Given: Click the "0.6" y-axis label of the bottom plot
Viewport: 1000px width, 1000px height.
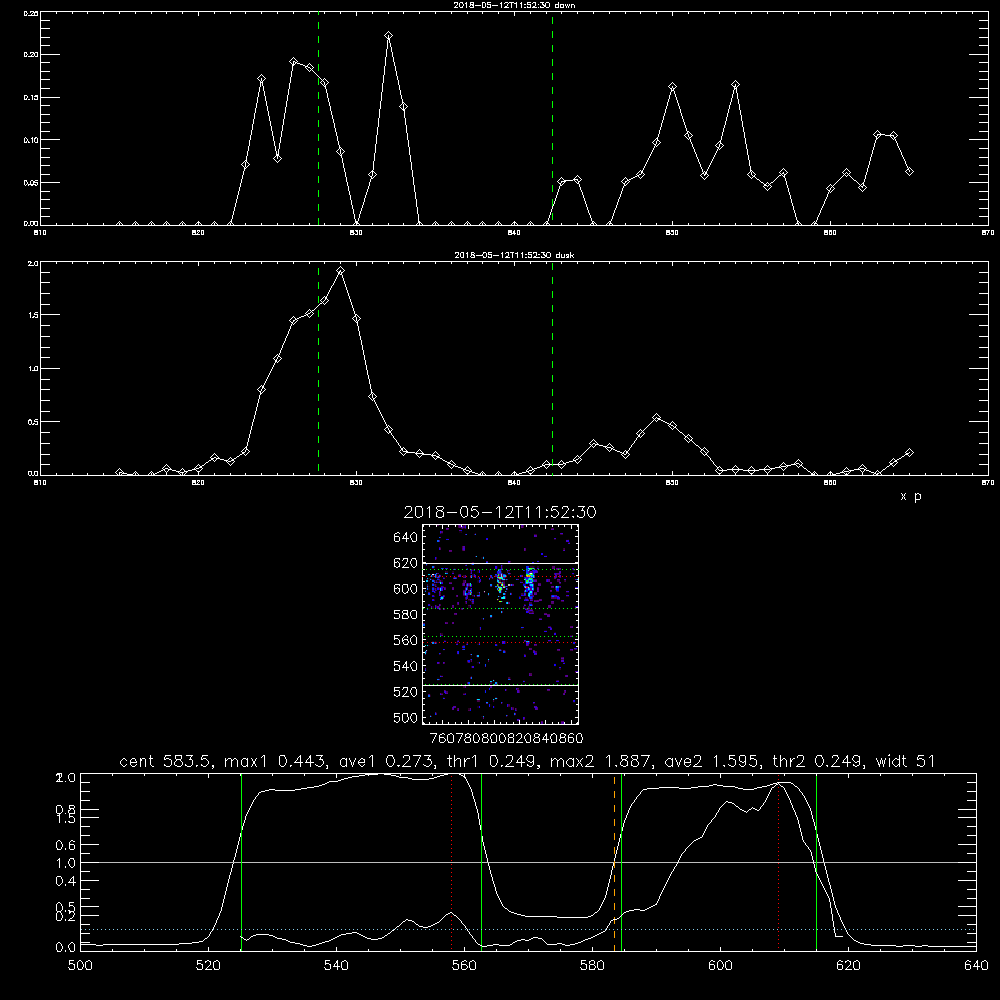Looking at the screenshot, I should [66, 845].
